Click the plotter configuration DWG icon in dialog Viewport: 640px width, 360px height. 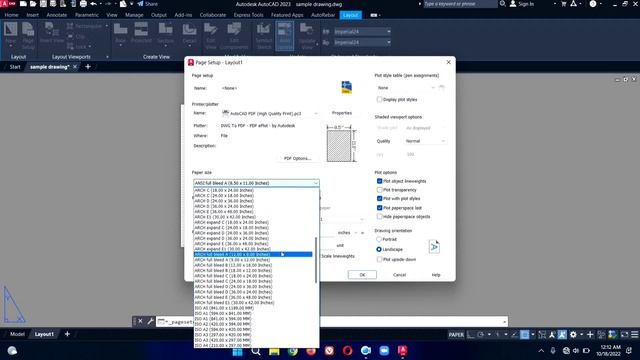pyautogui.click(x=347, y=87)
